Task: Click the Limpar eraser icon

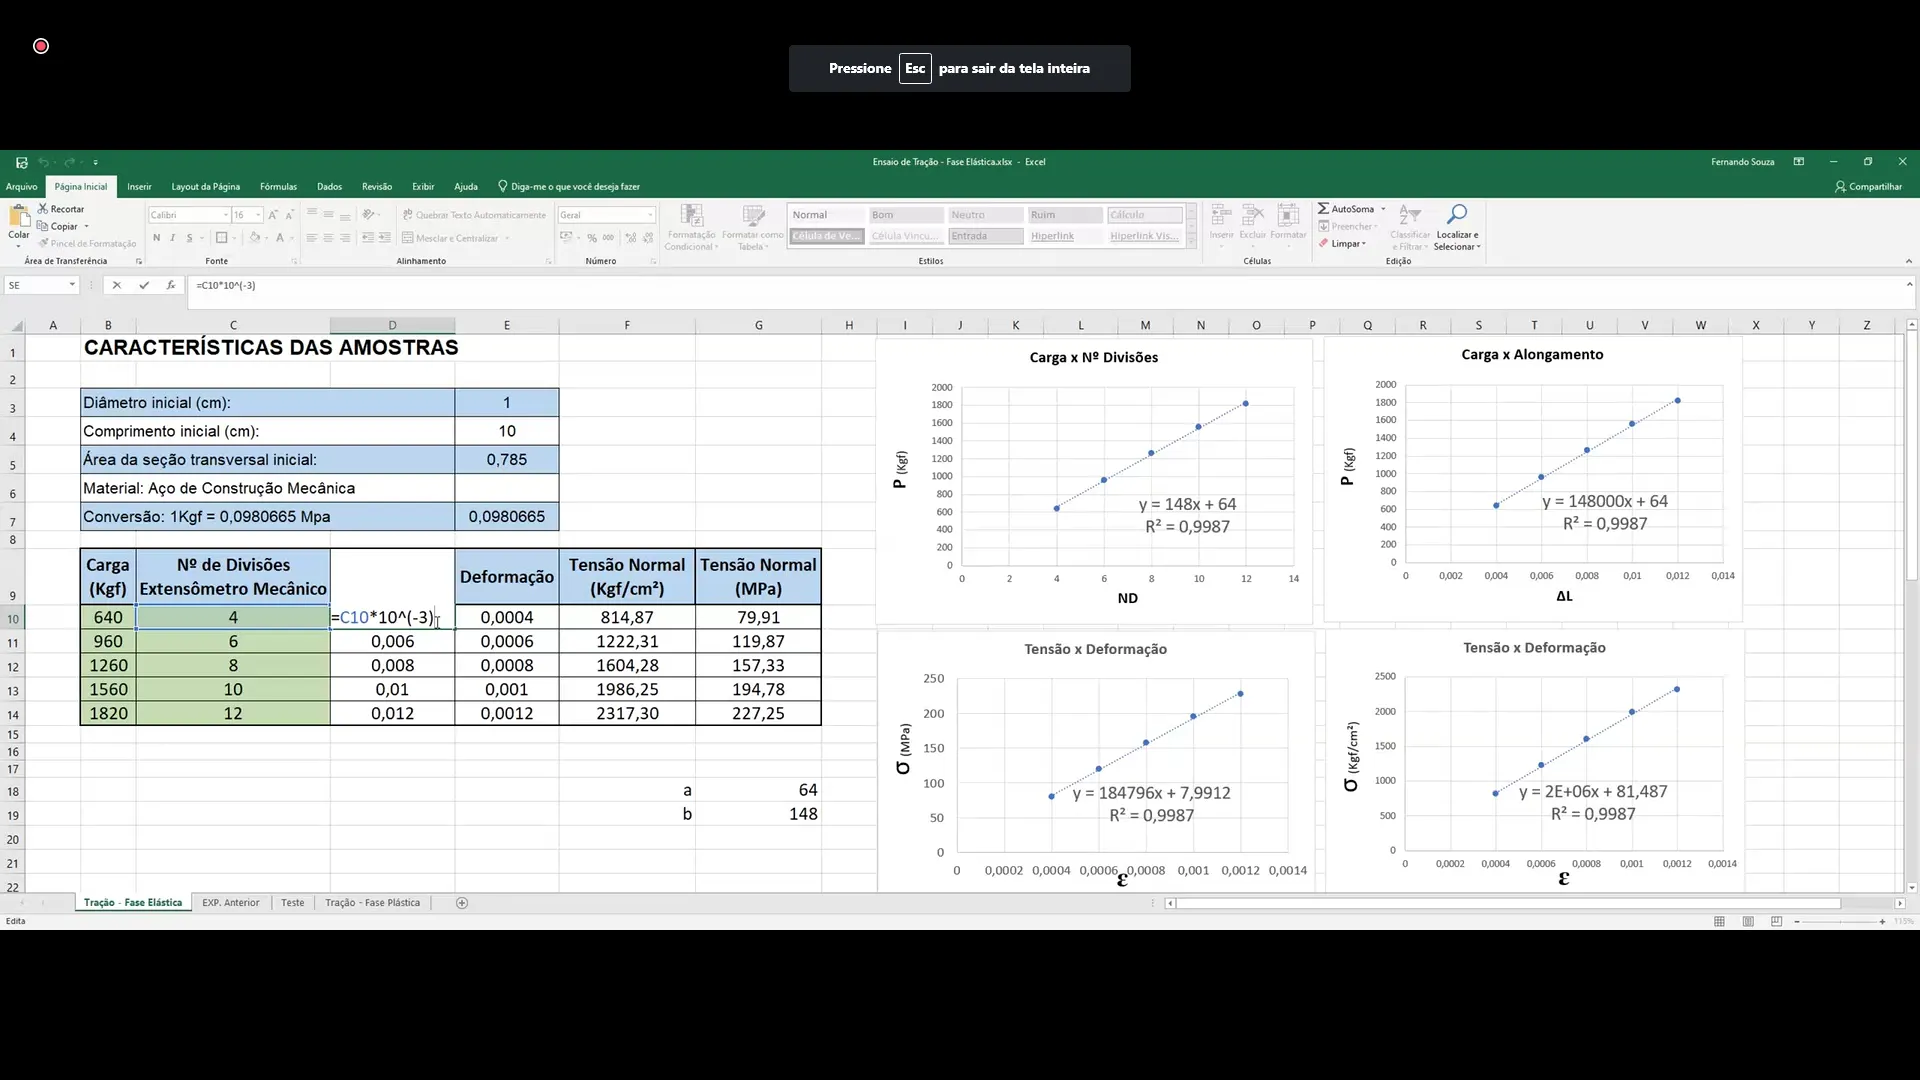Action: 1323,243
